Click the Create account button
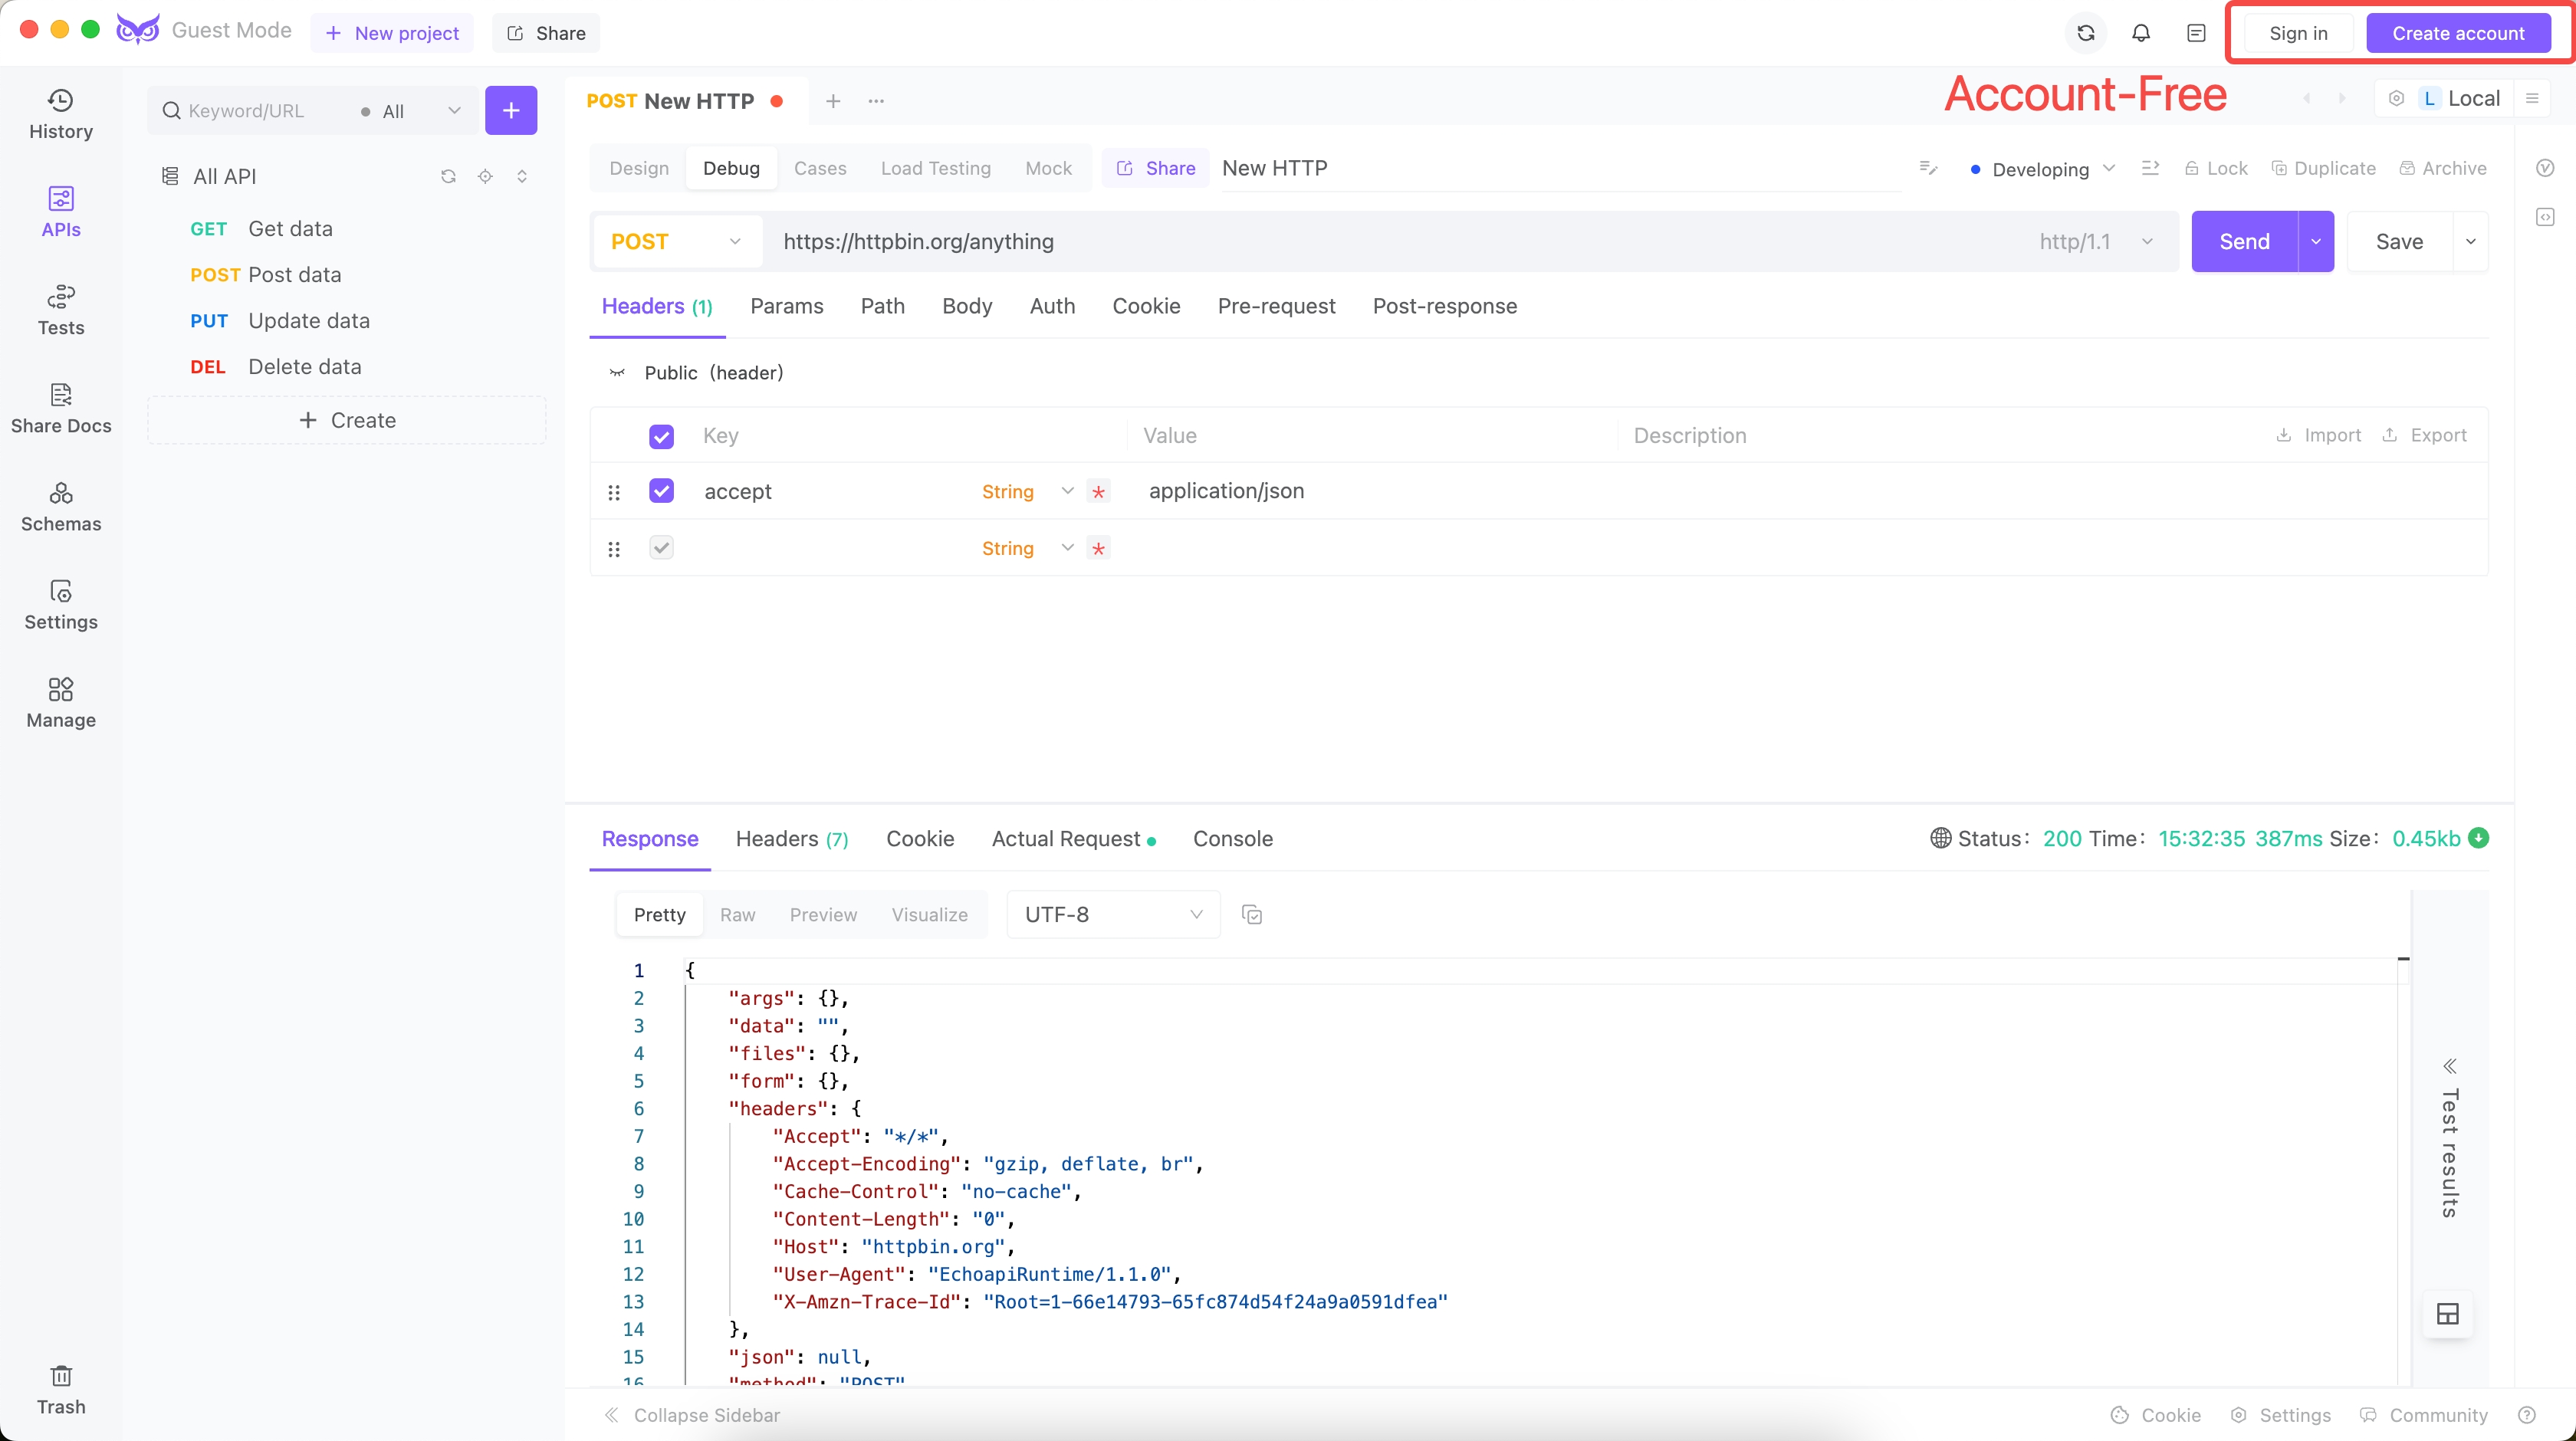Viewport: 2576px width, 1441px height. click(x=2459, y=32)
